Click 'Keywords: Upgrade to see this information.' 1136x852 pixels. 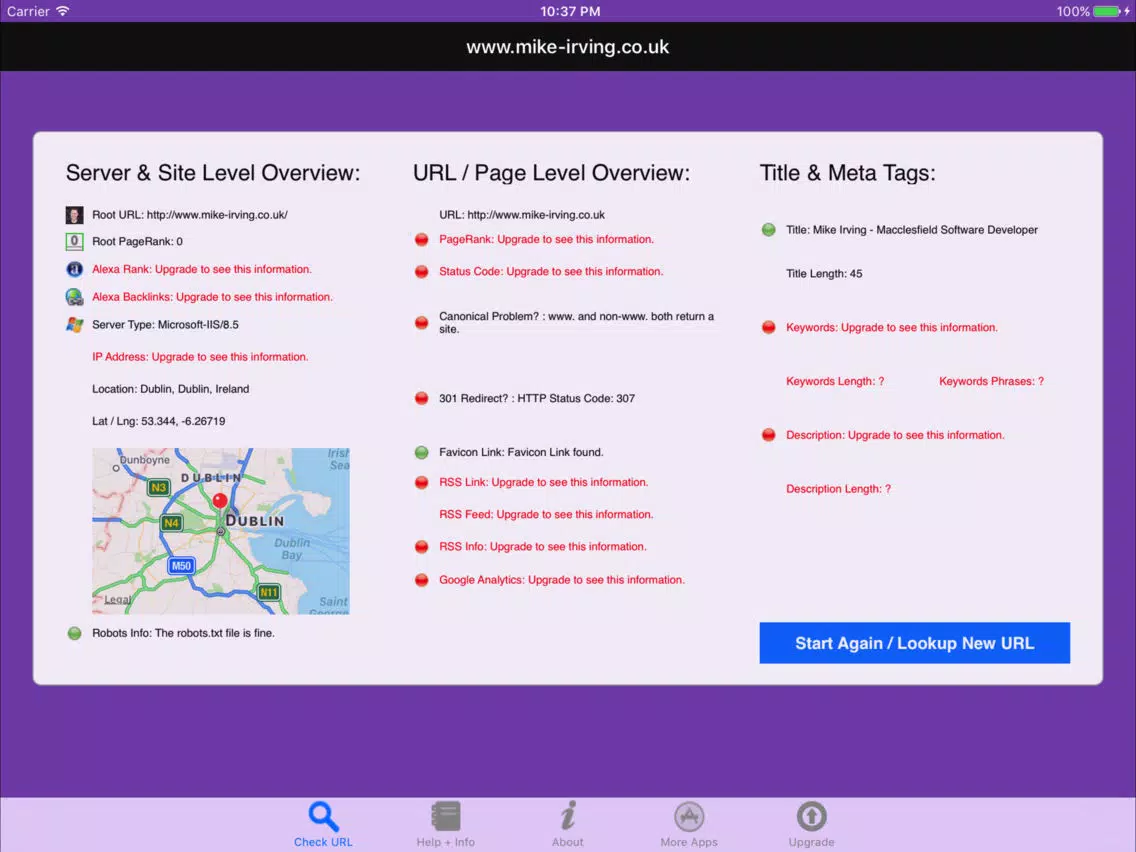[x=892, y=327]
